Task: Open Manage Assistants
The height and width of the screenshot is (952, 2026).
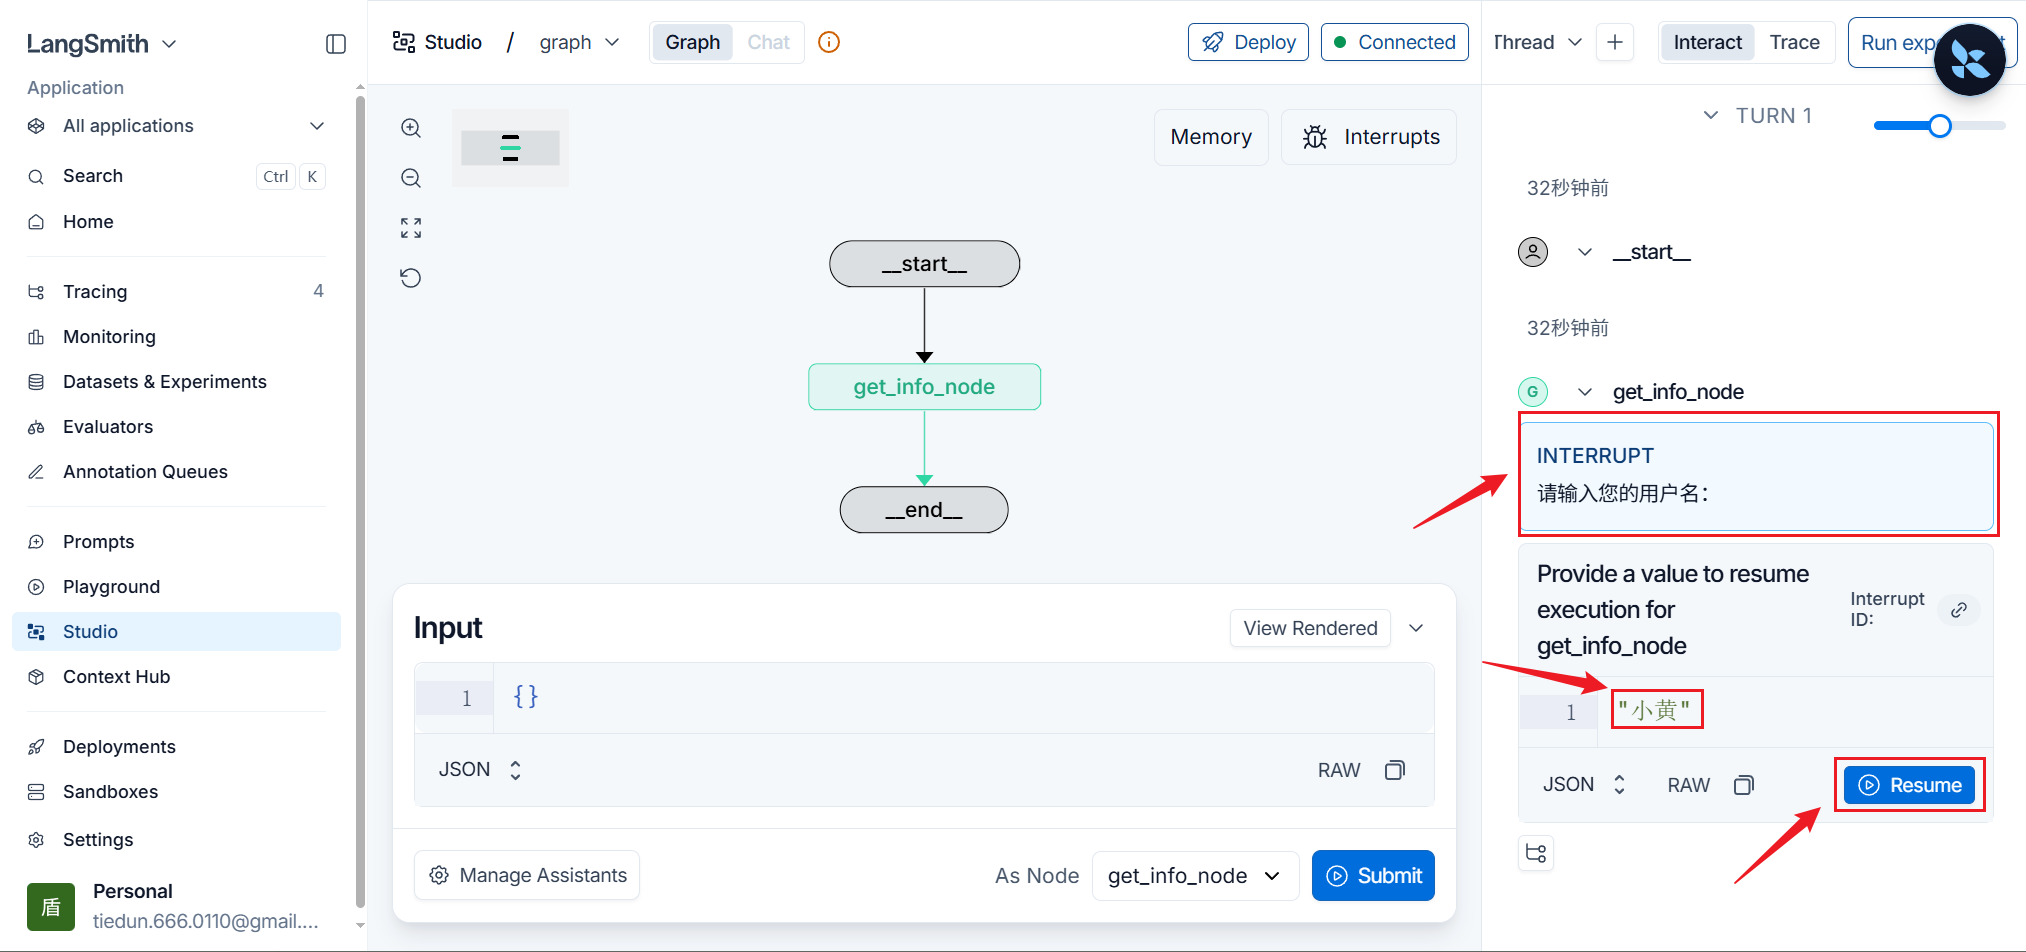Action: (x=527, y=876)
